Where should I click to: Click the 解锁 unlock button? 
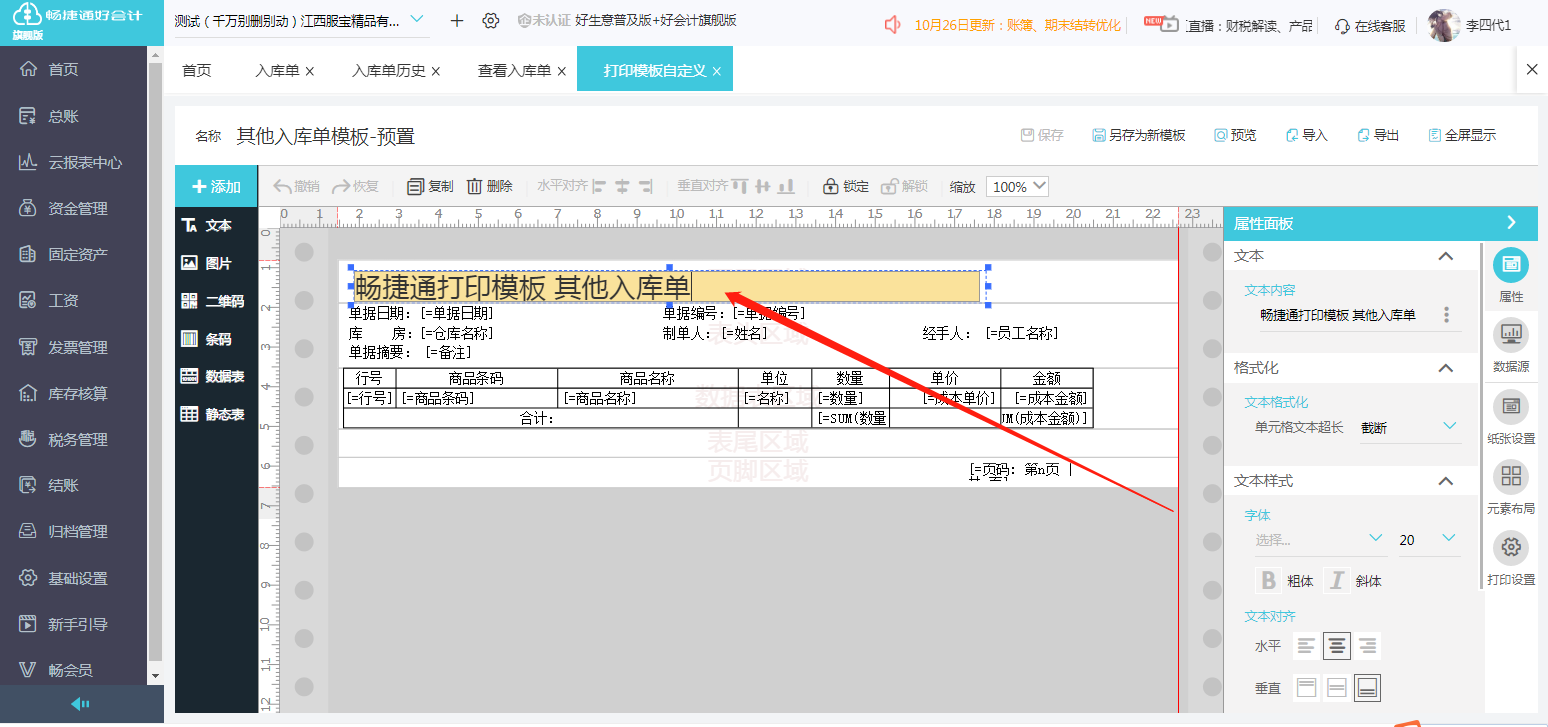pos(904,186)
